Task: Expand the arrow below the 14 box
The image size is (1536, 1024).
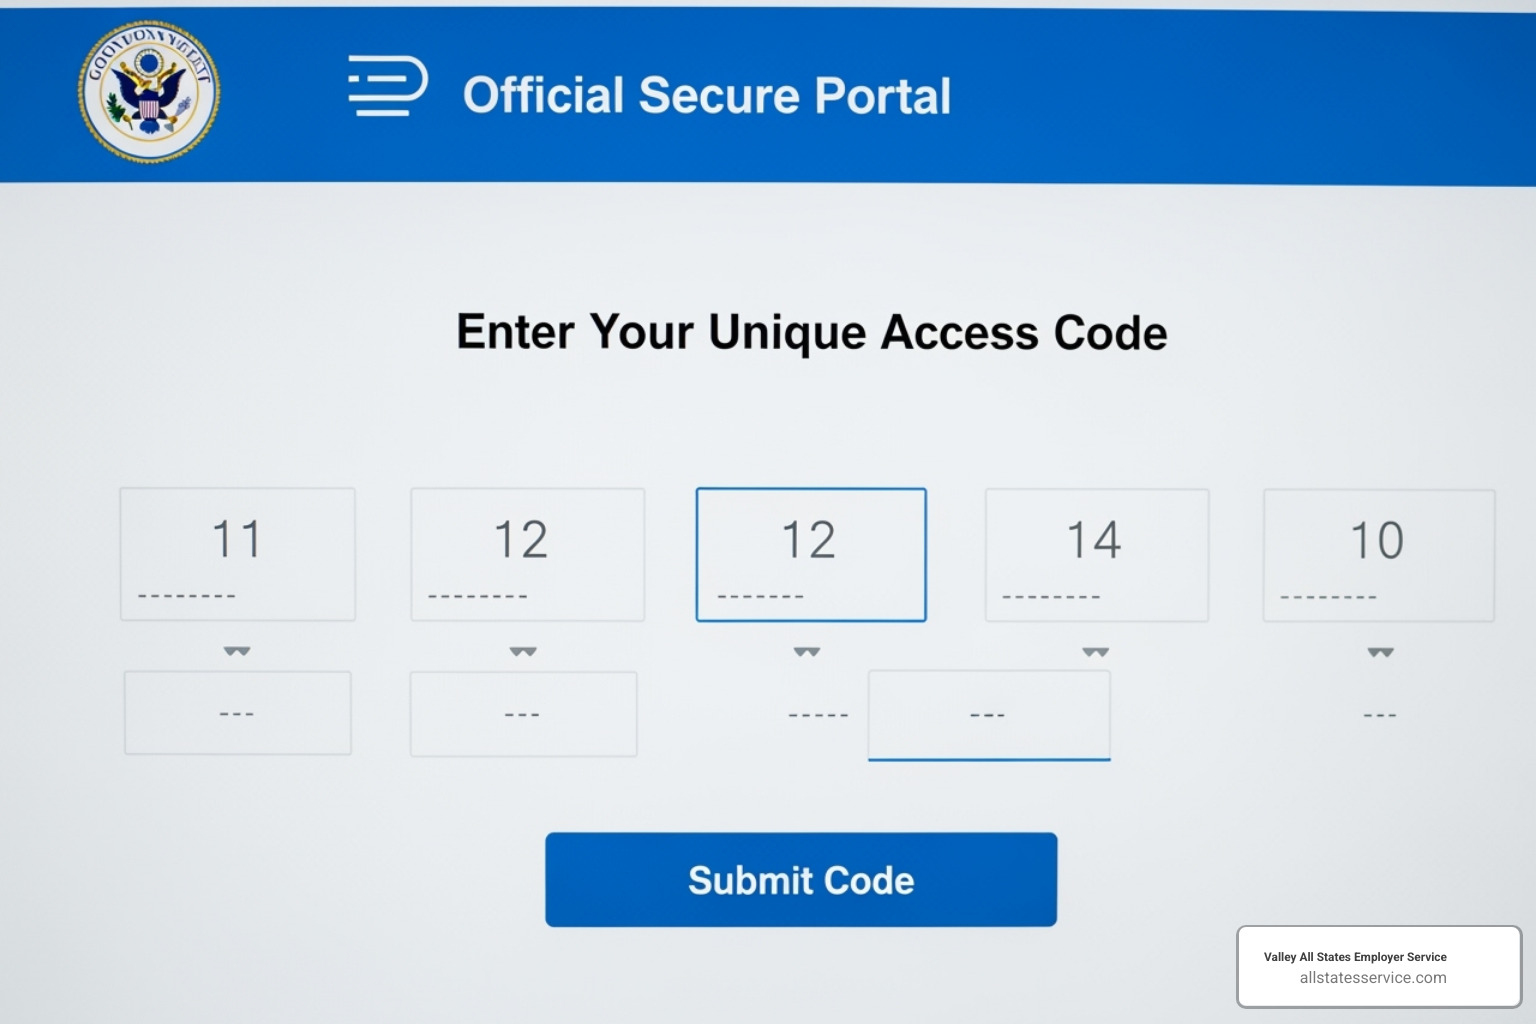Action: point(1096,652)
